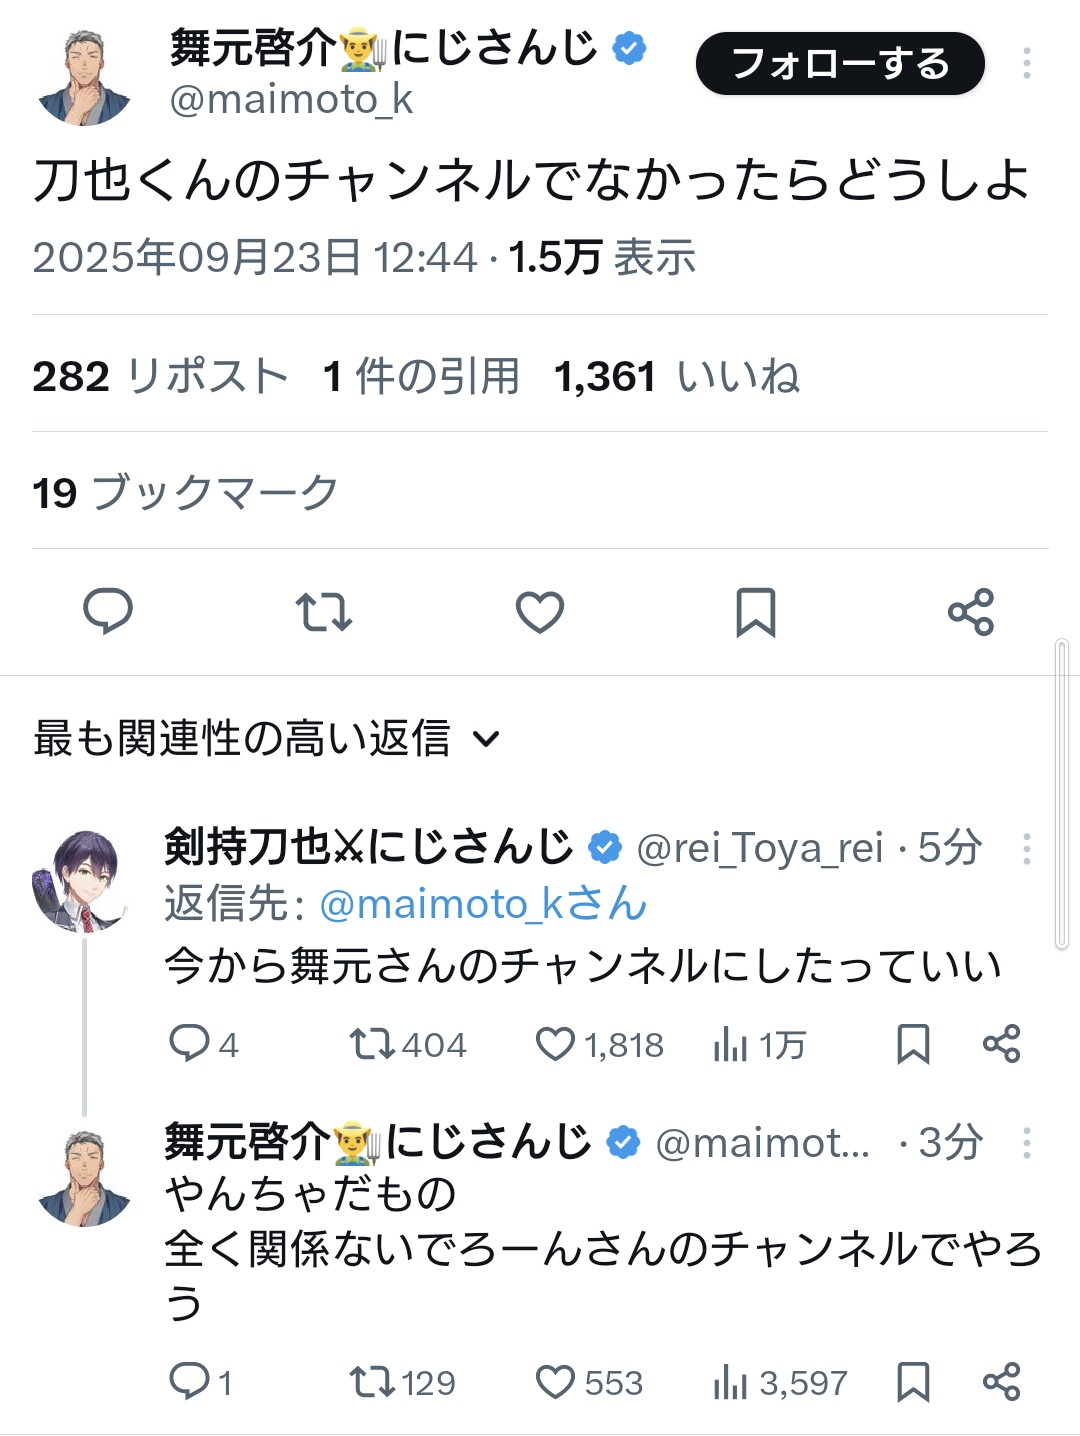Tap the share icon on the main post
Image resolution: width=1080 pixels, height=1436 pixels.
(x=970, y=612)
